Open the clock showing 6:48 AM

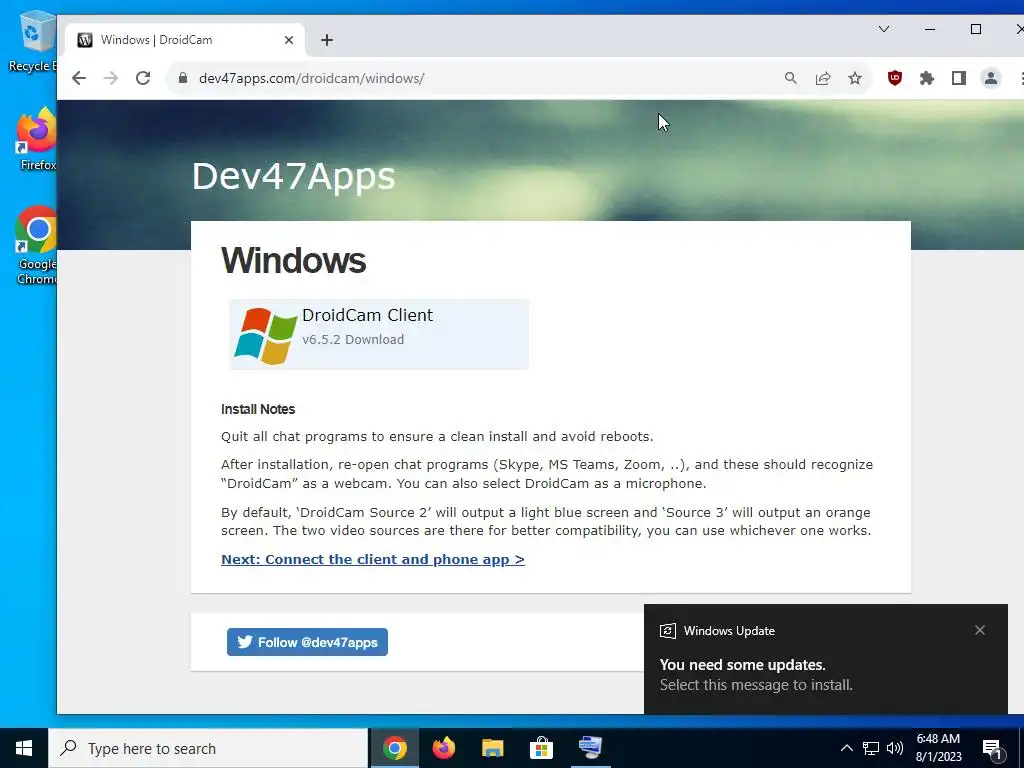[x=938, y=748]
